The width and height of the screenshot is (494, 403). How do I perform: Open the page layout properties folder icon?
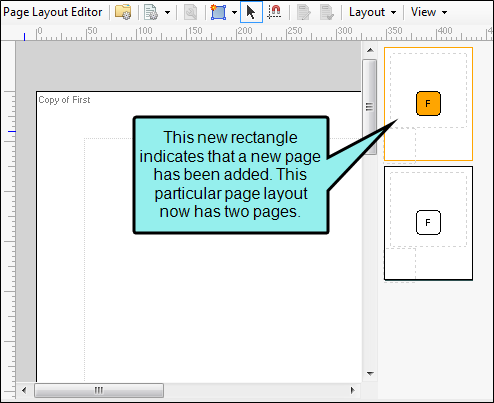[x=123, y=12]
